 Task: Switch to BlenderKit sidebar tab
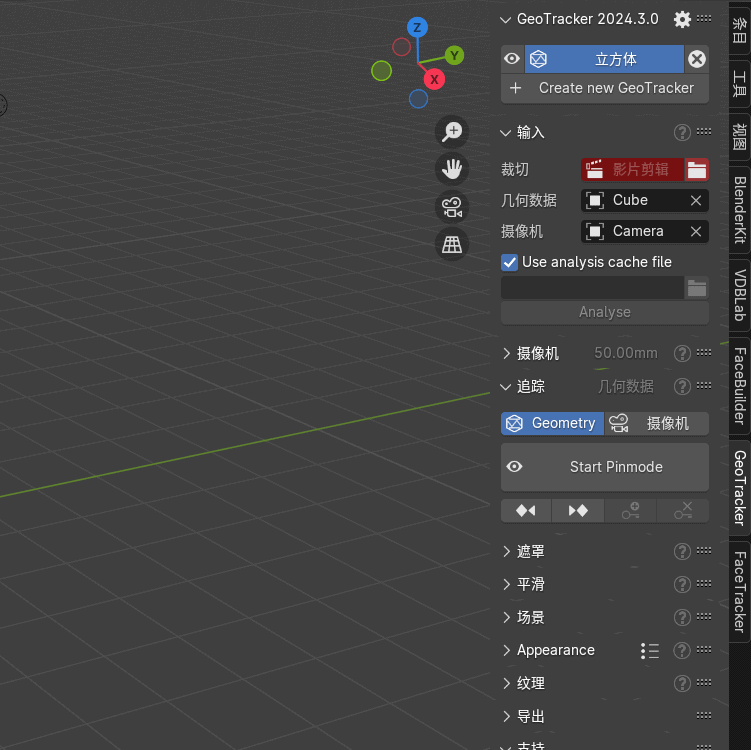pyautogui.click(x=740, y=210)
